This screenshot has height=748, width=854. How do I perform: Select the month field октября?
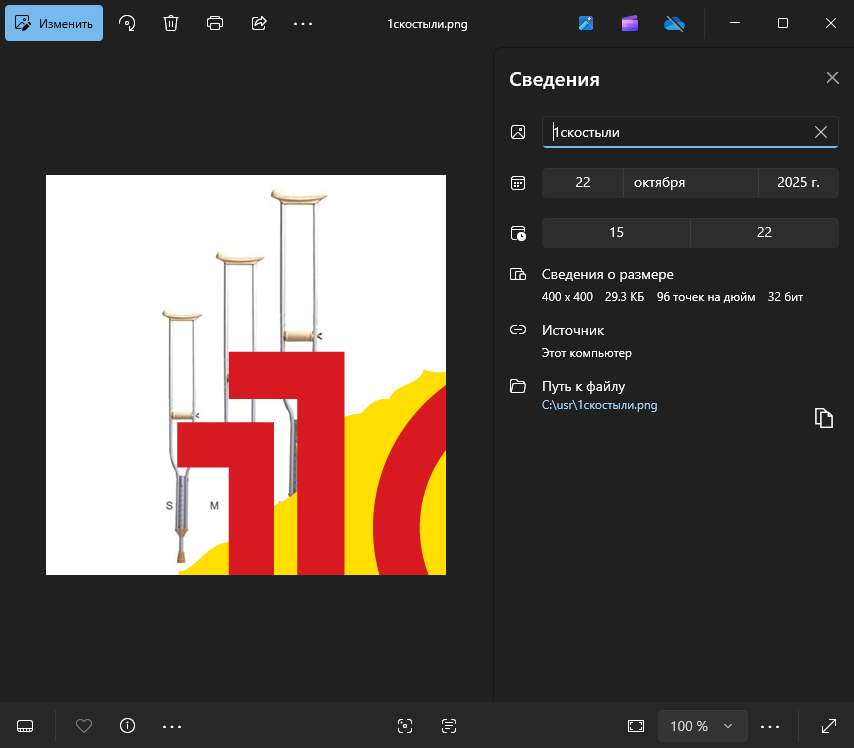[690, 182]
